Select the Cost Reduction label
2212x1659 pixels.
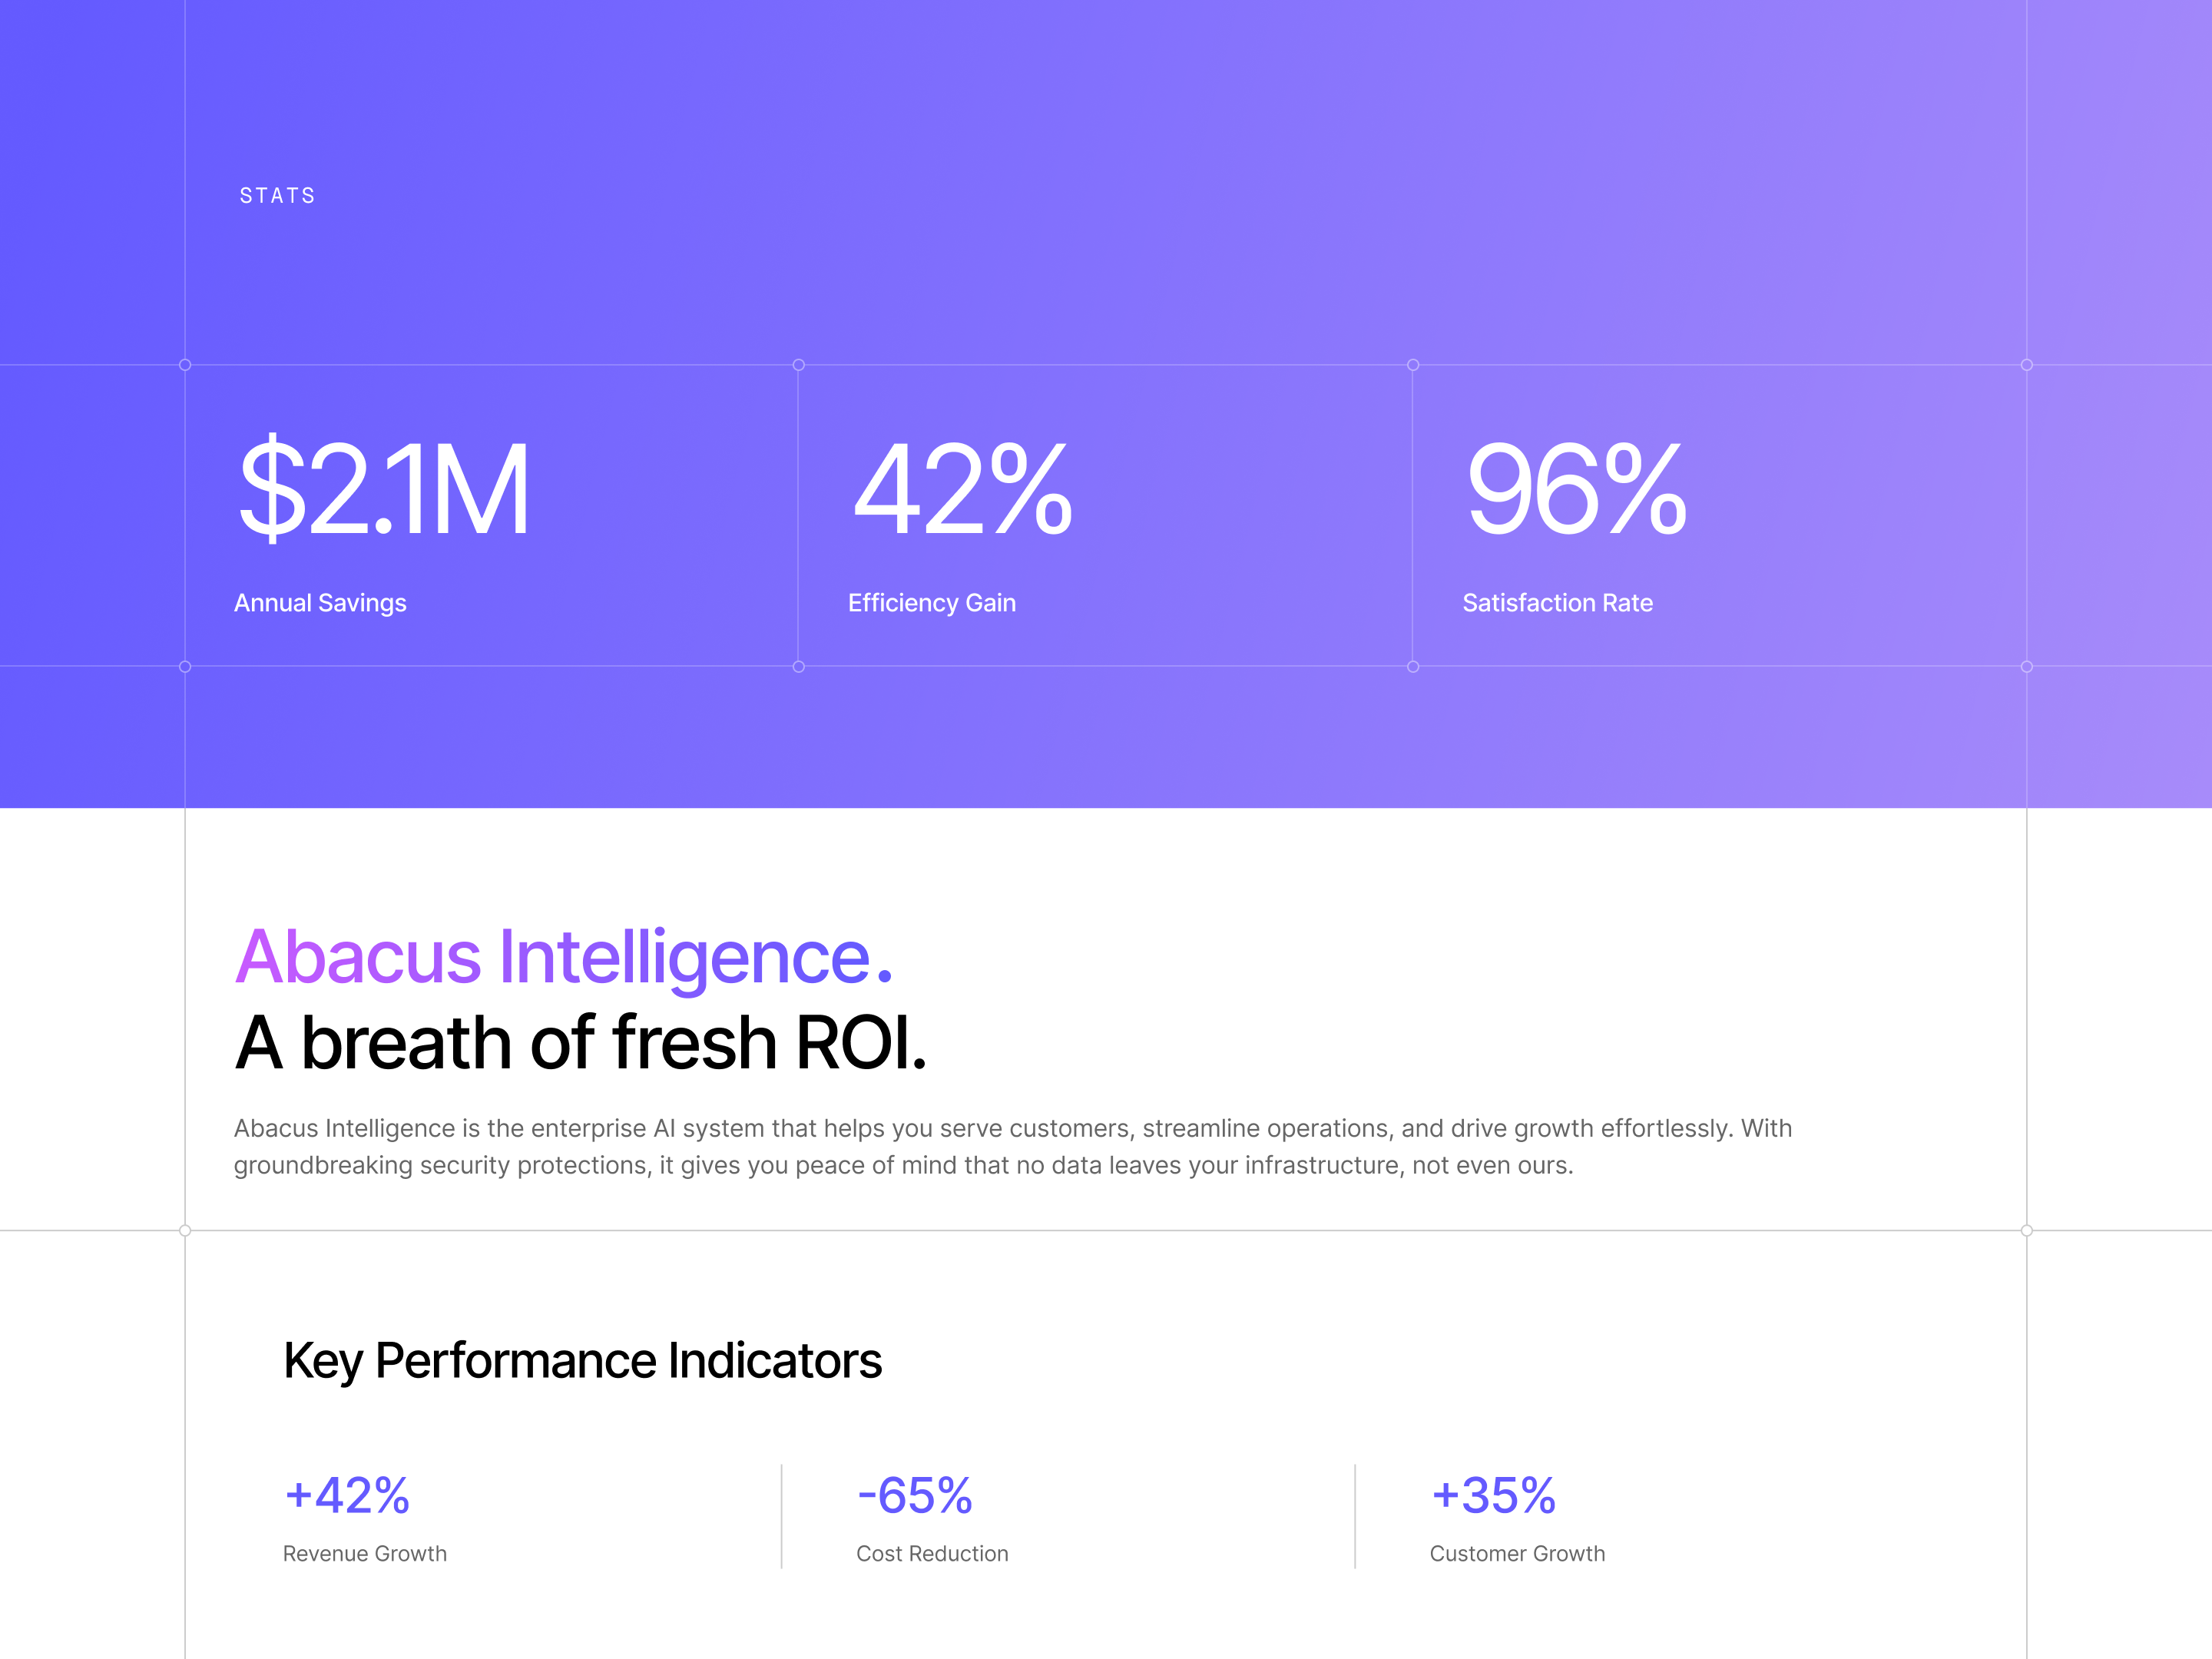932,1554
